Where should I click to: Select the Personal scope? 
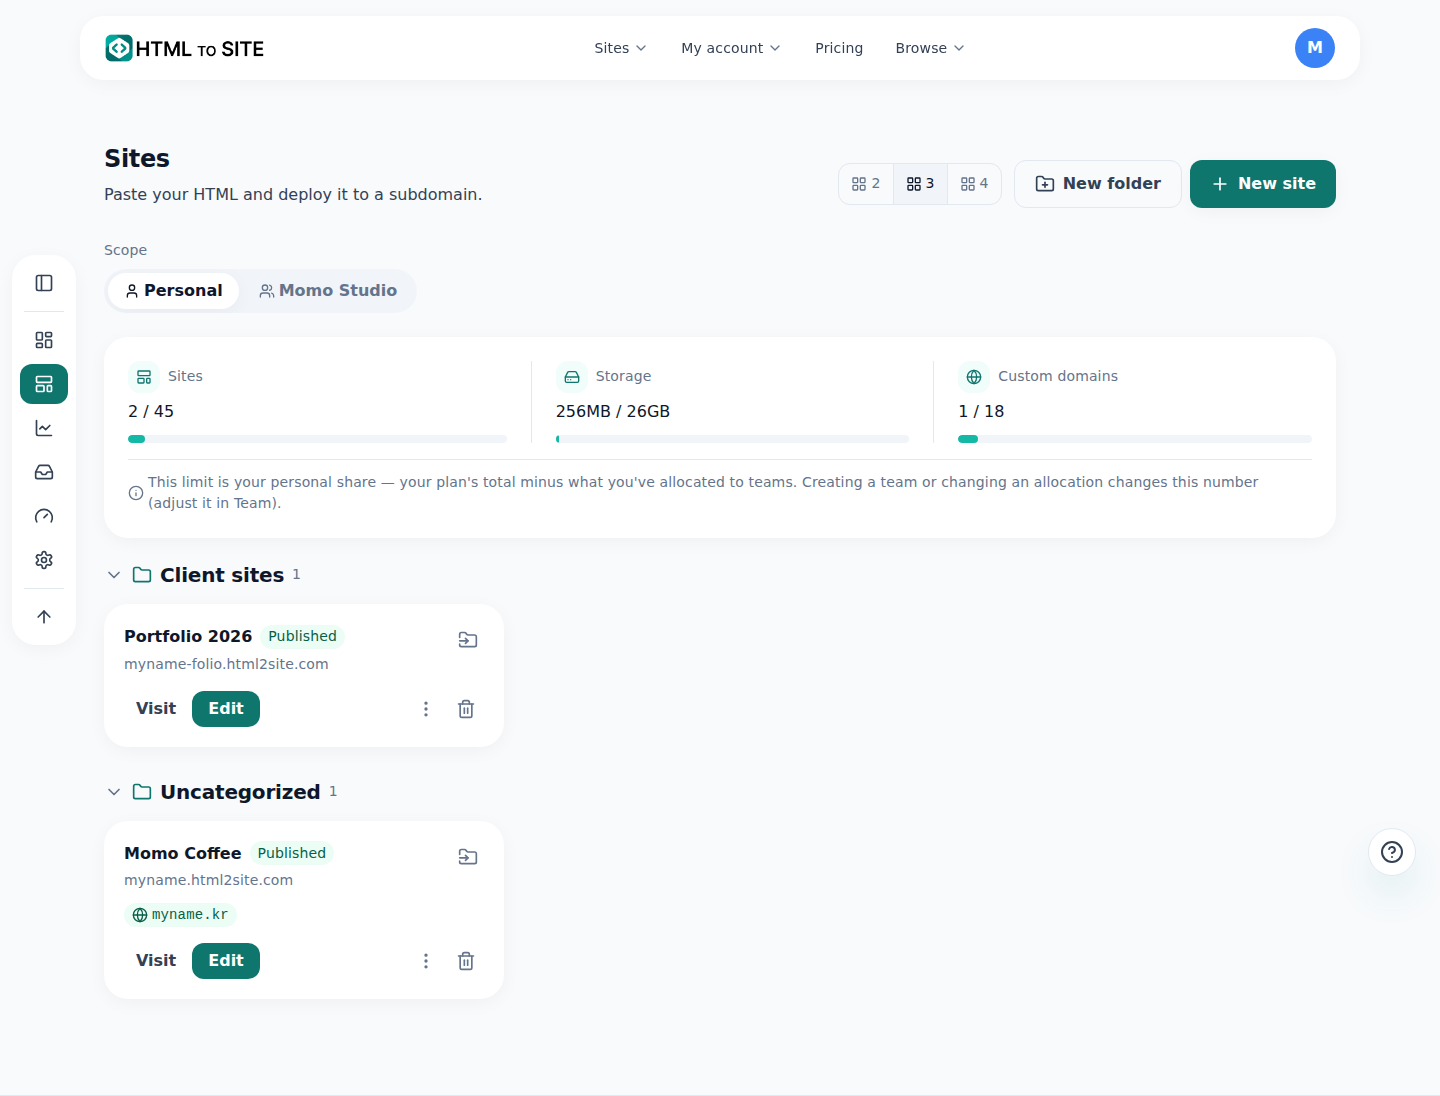click(x=174, y=291)
